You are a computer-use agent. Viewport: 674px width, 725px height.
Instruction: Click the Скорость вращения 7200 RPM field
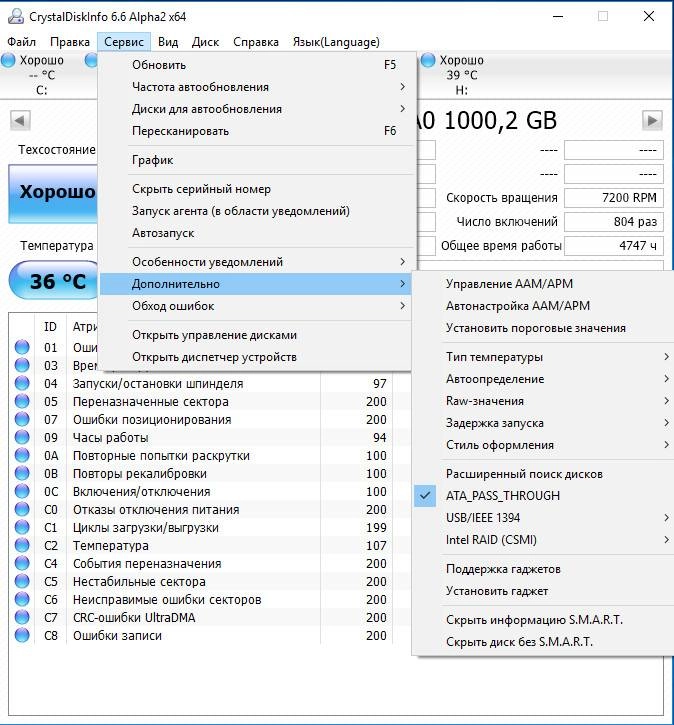point(613,198)
